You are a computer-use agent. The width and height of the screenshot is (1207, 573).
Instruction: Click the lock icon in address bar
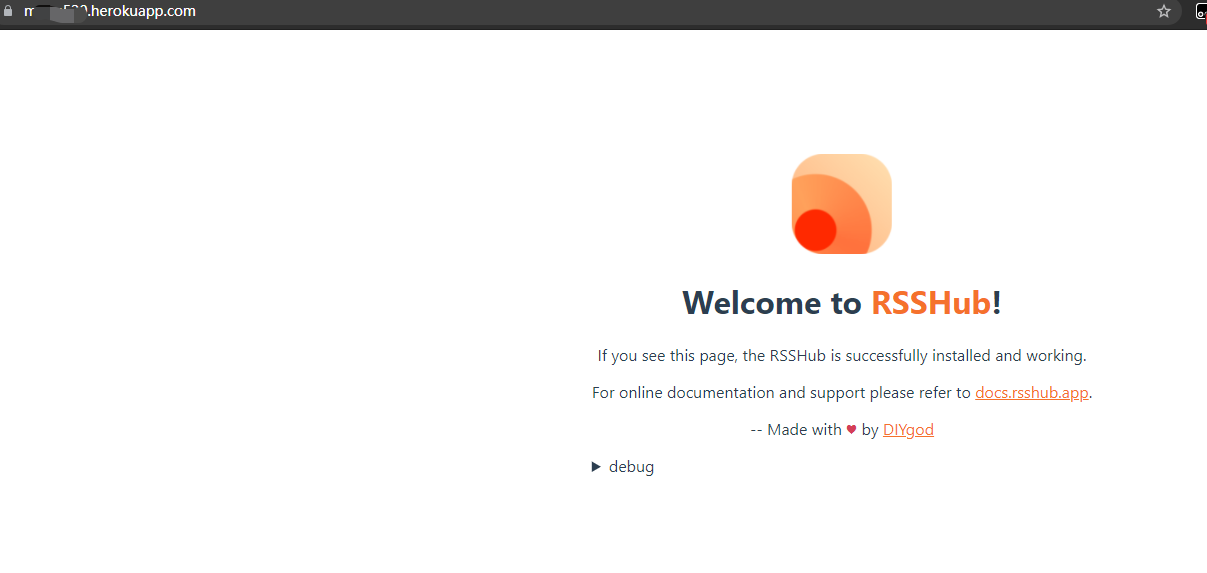pos(6,12)
